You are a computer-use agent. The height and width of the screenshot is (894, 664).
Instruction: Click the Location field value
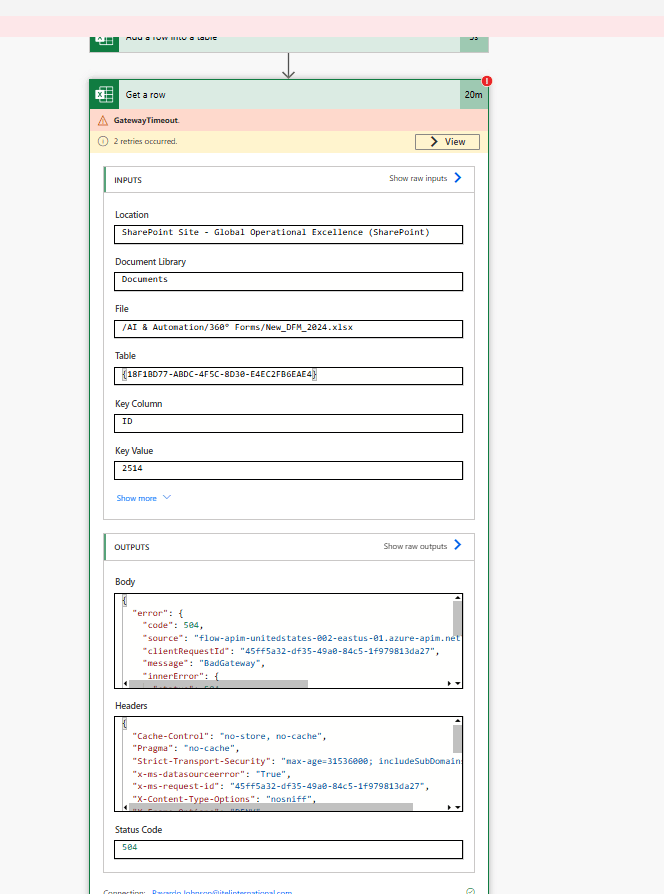pyautogui.click(x=288, y=234)
